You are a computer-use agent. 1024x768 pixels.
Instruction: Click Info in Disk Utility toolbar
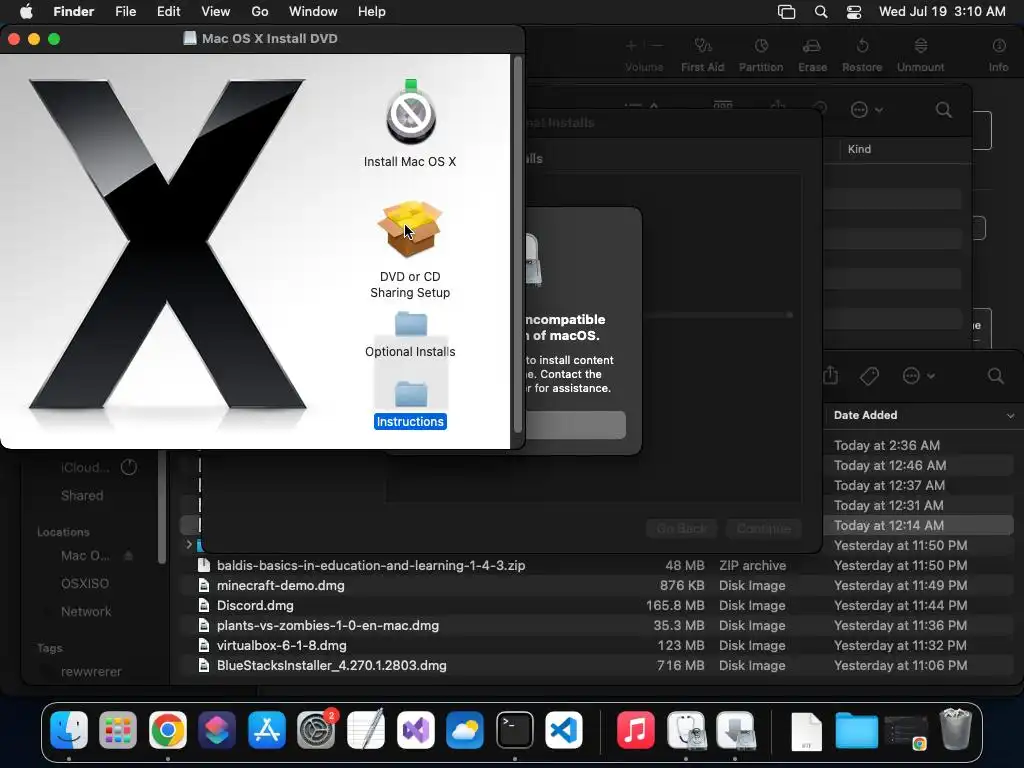tap(999, 55)
